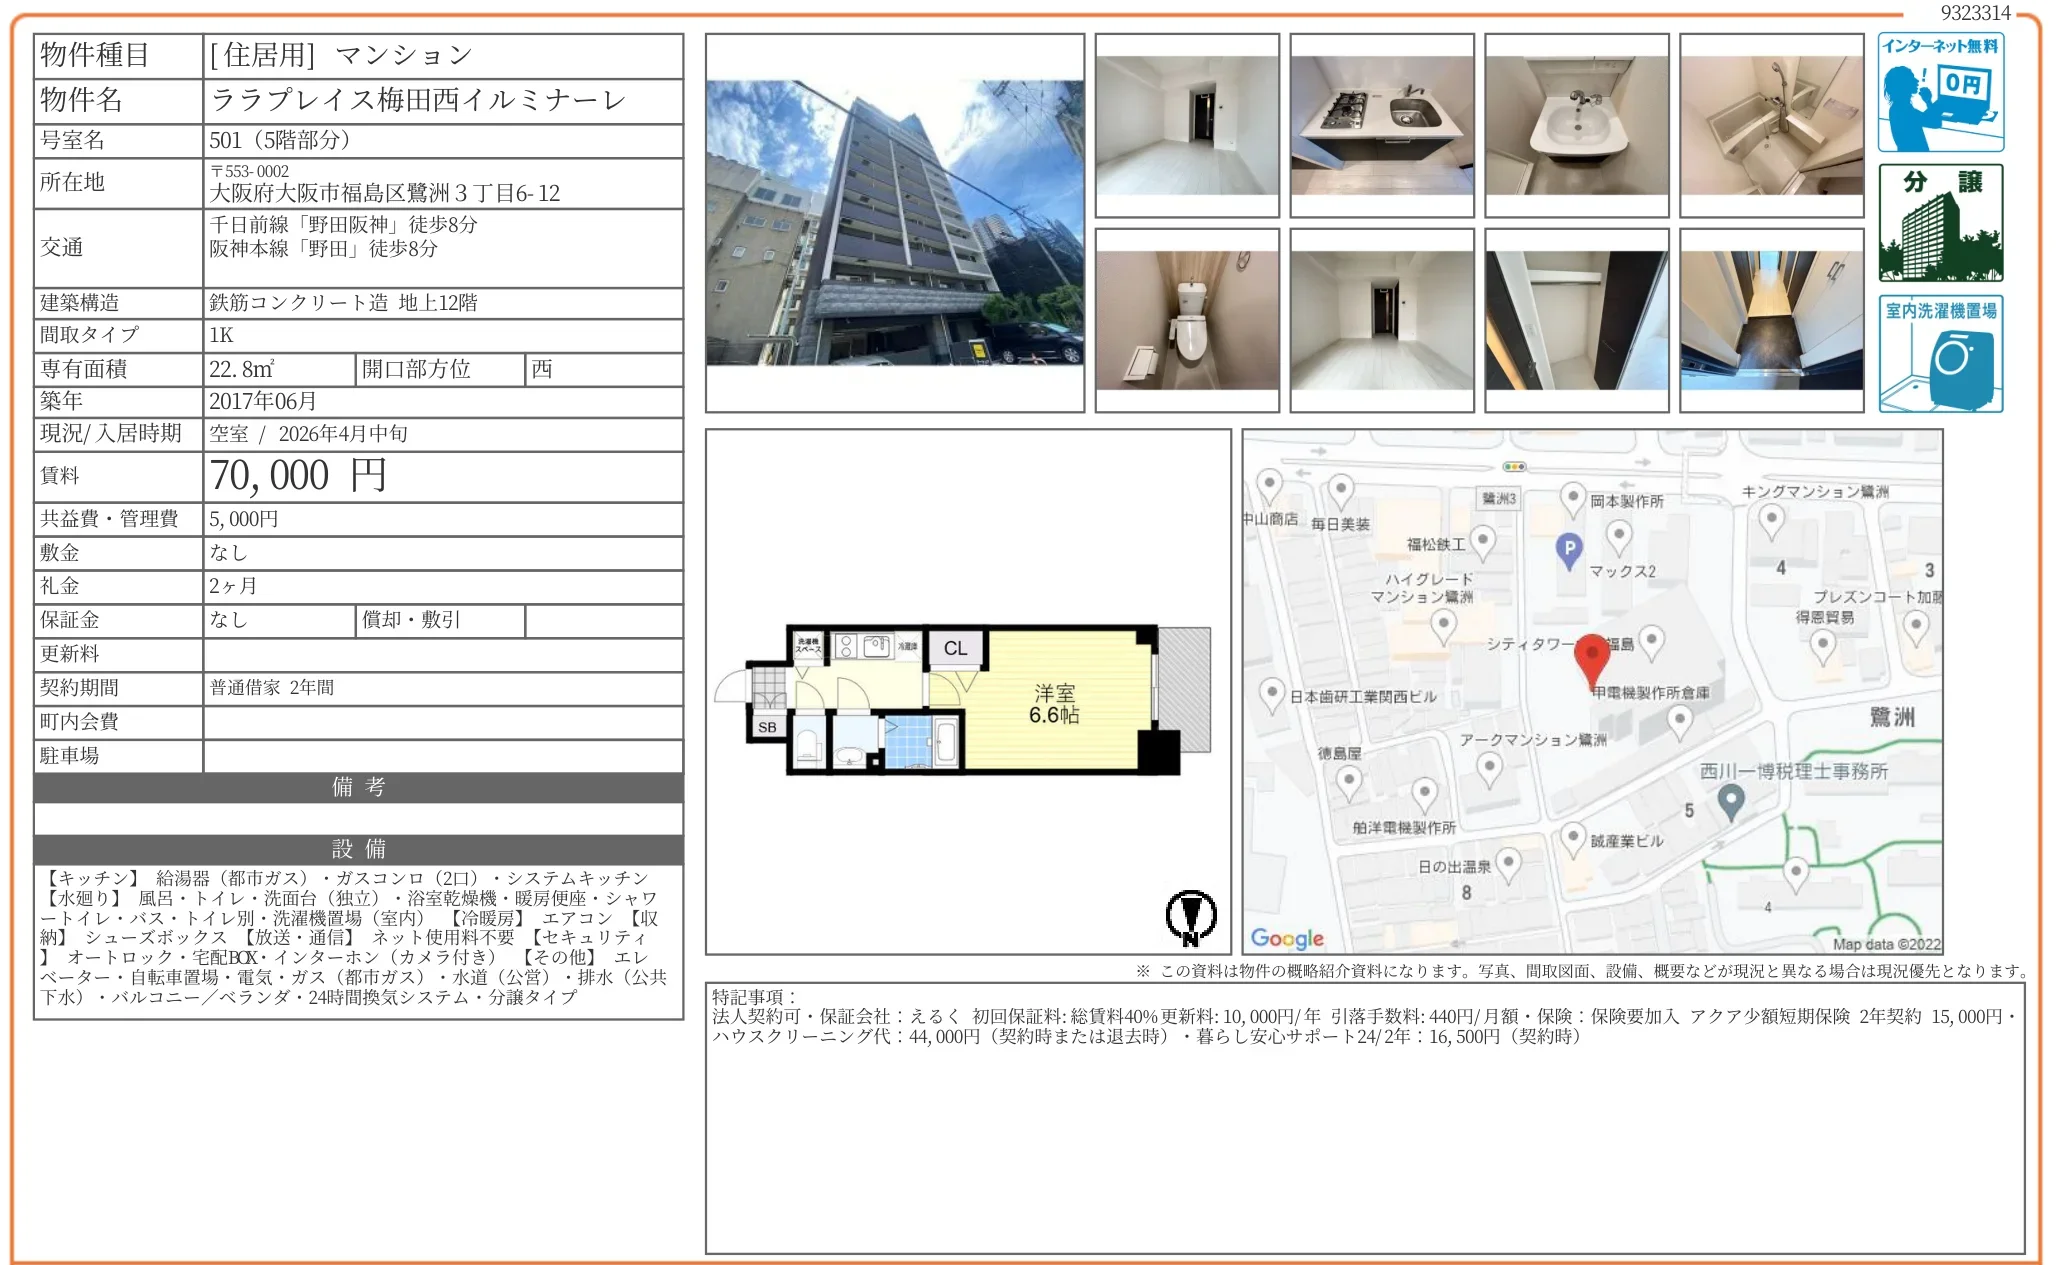Click the north compass icon on floor plan
The width and height of the screenshot is (2056, 1265).
point(1190,916)
